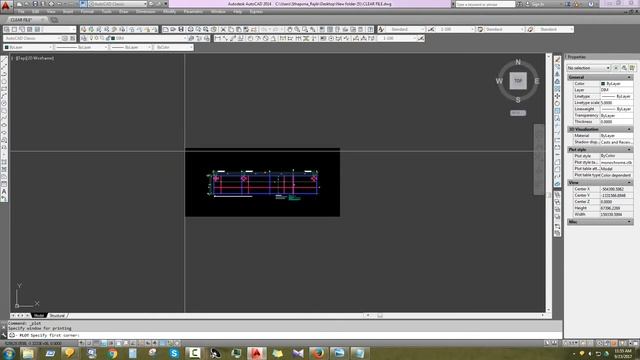Toggle Infer Constraints in status bar
Viewport: 640px width, 360px height.
[82, 343]
